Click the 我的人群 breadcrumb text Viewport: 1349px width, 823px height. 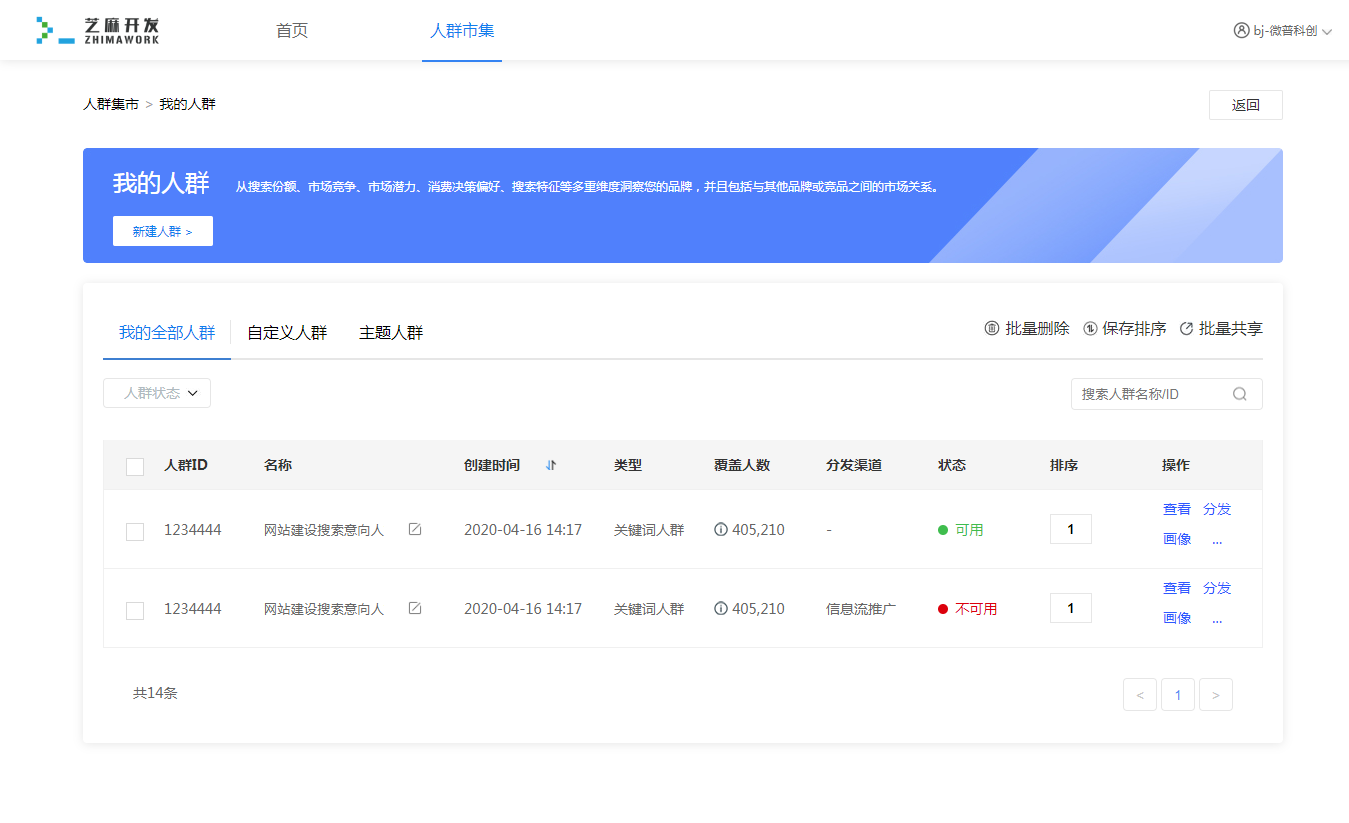pyautogui.click(x=187, y=104)
